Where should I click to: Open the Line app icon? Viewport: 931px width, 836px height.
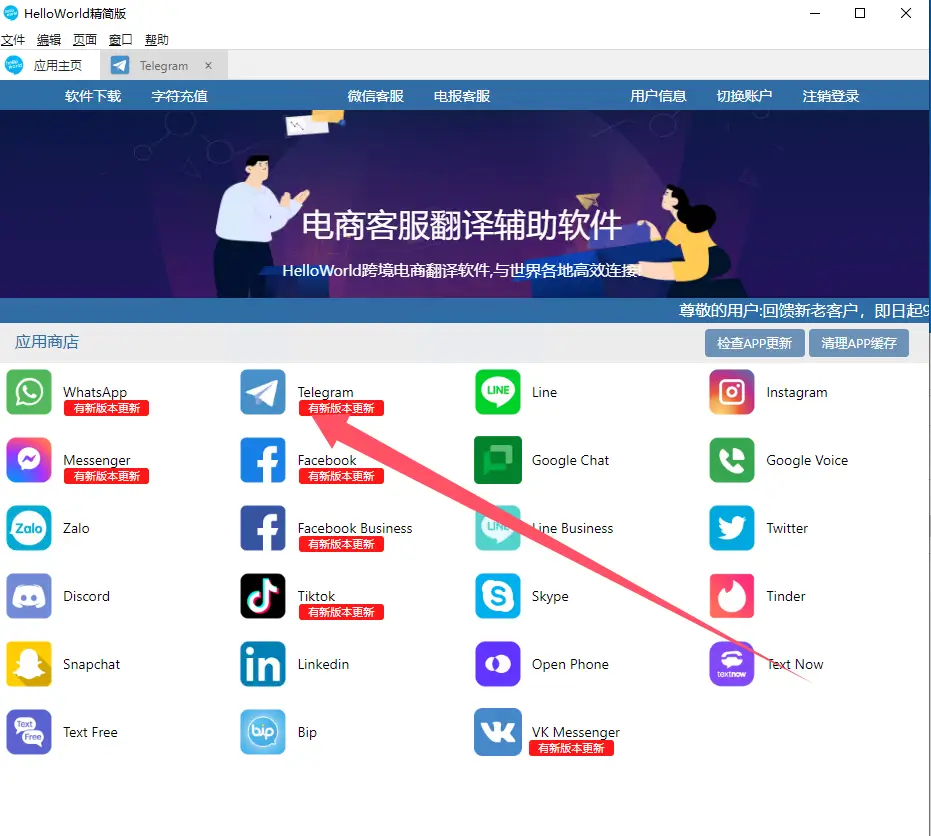pos(498,392)
